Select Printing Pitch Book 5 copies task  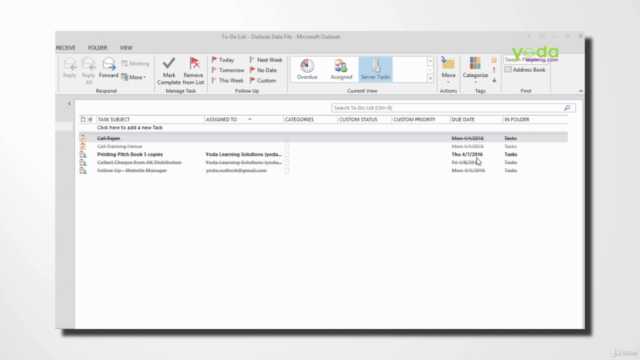click(x=323, y=154)
